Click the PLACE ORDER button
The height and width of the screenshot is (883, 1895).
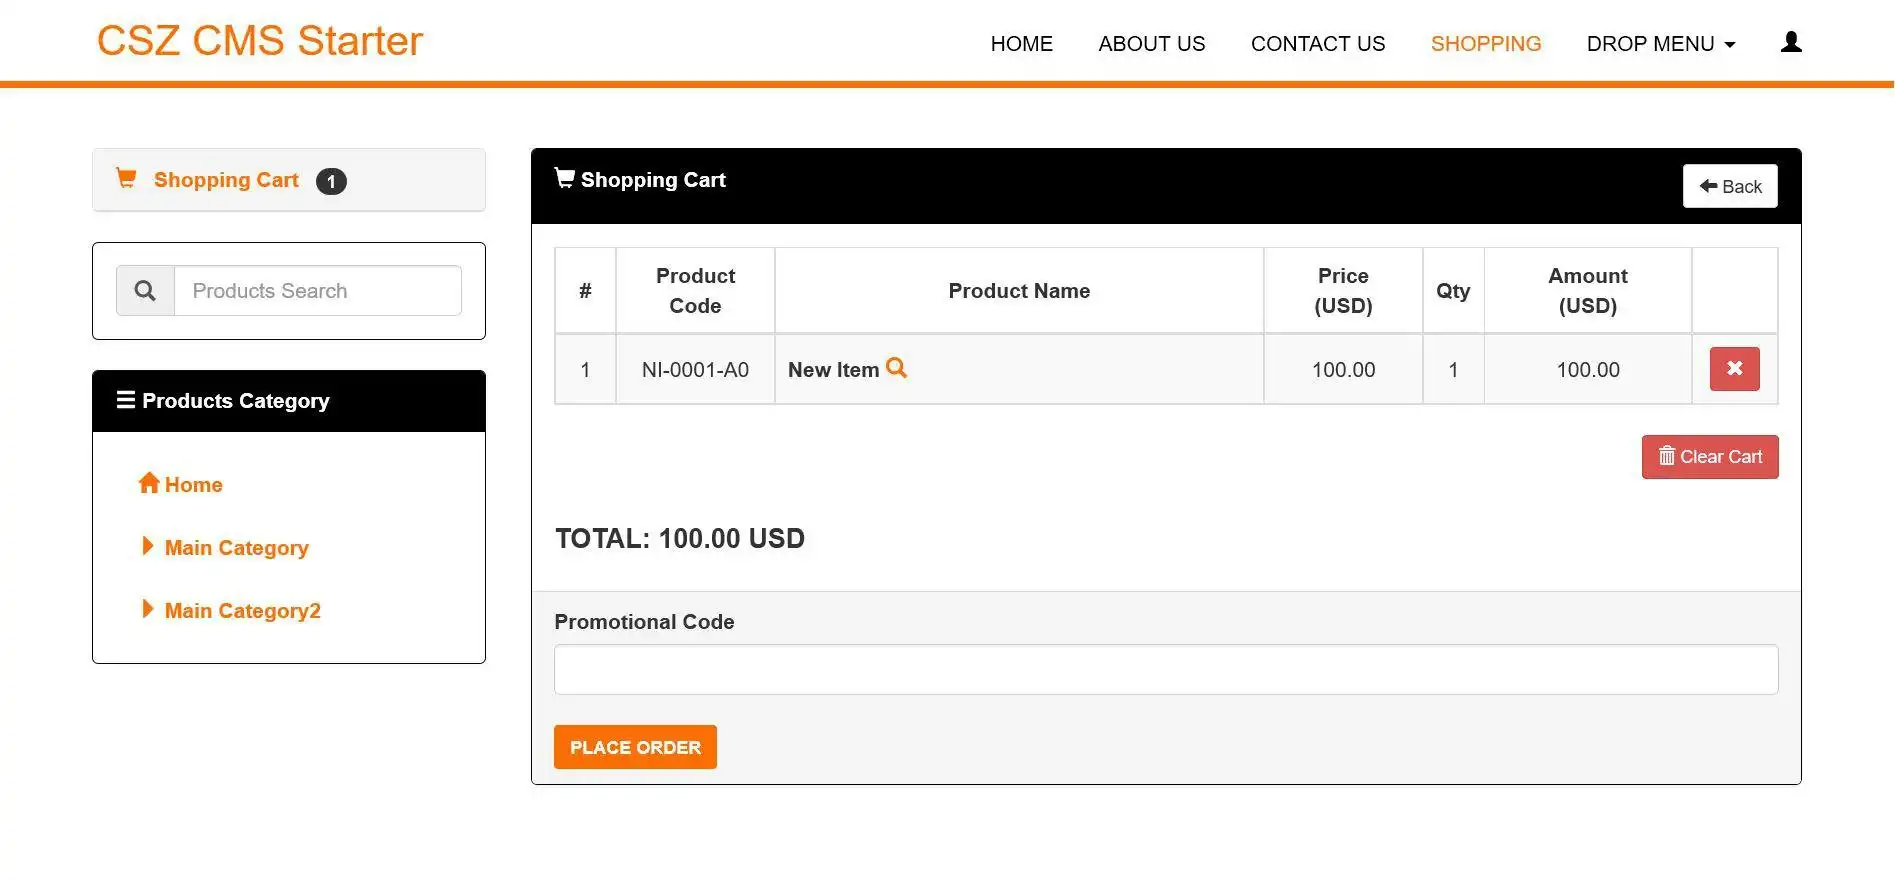(635, 747)
